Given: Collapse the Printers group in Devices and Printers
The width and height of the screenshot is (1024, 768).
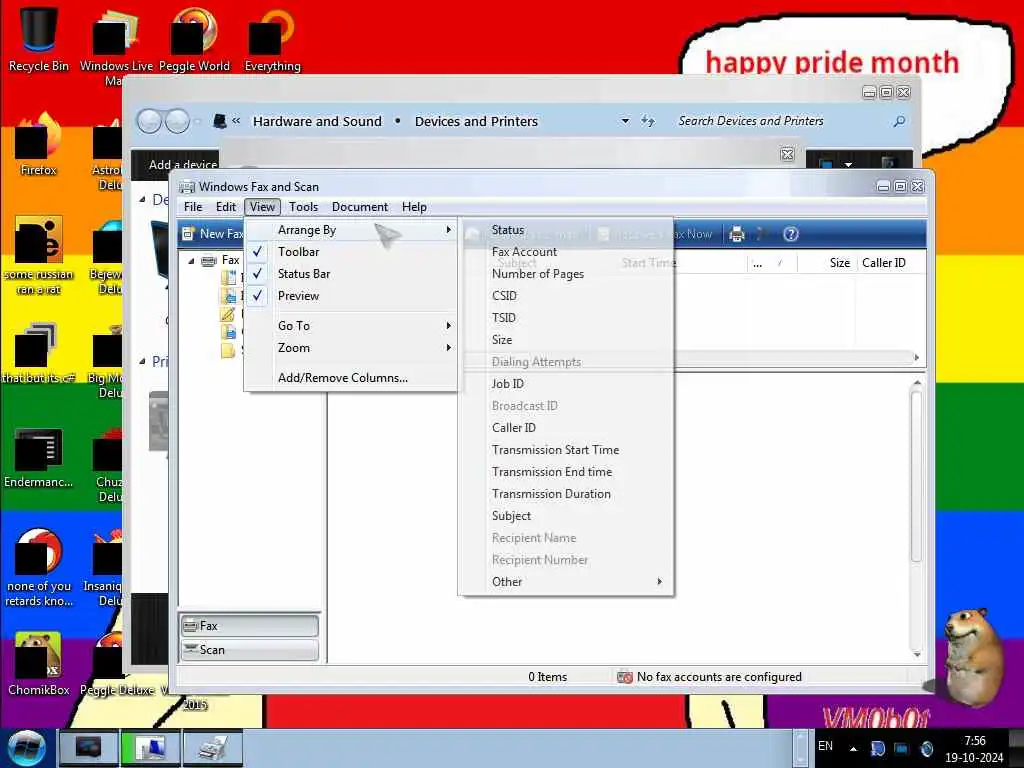Looking at the screenshot, I should 142,360.
